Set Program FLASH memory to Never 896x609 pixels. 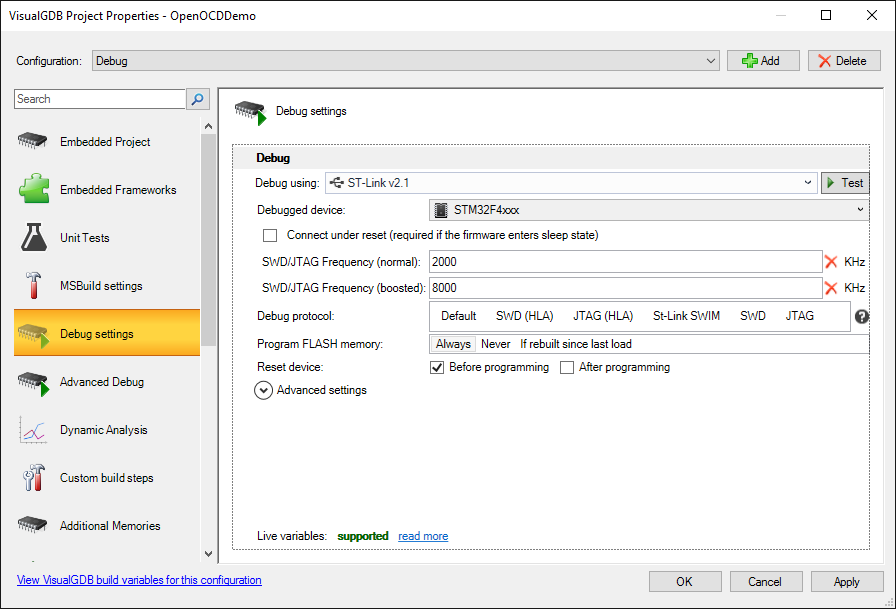(495, 344)
